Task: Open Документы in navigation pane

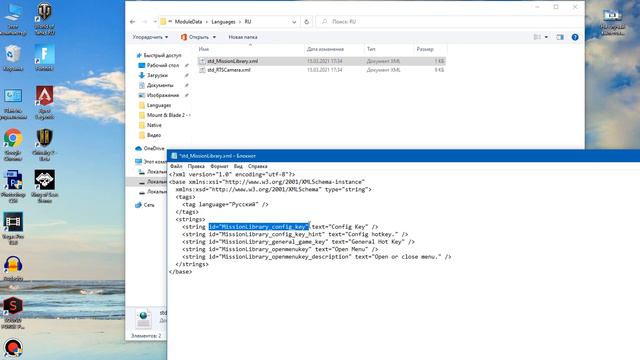Action: pos(160,85)
